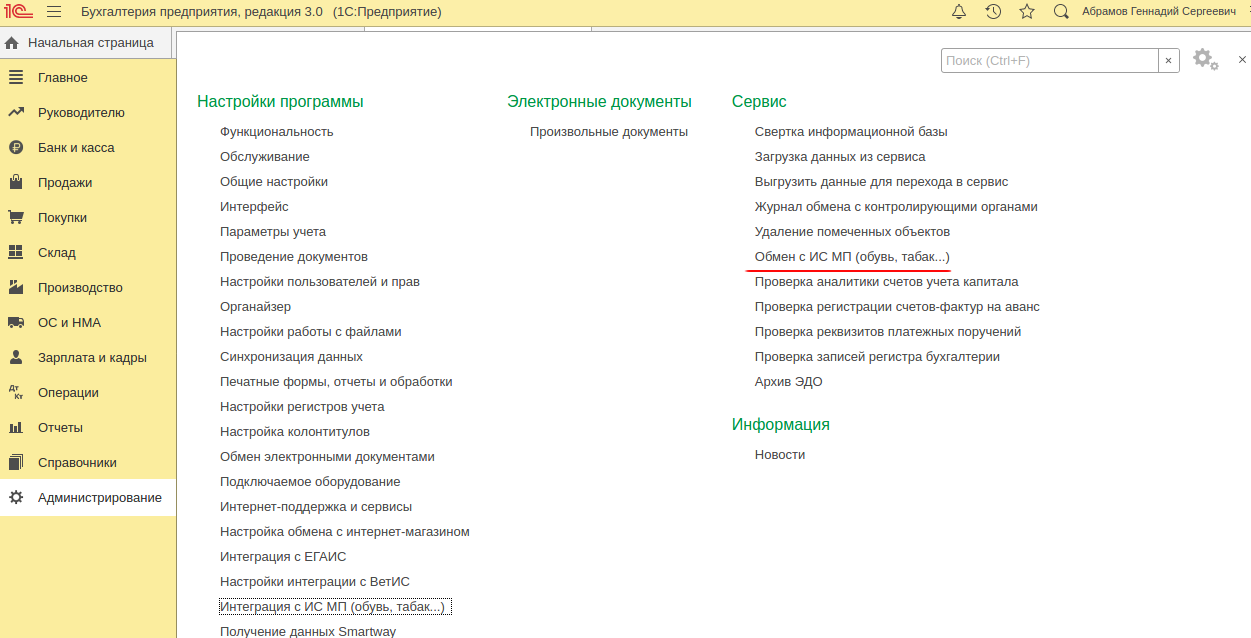Screen dimensions: 1251x638
Task: Open the Функциональность settings
Action: tap(277, 131)
